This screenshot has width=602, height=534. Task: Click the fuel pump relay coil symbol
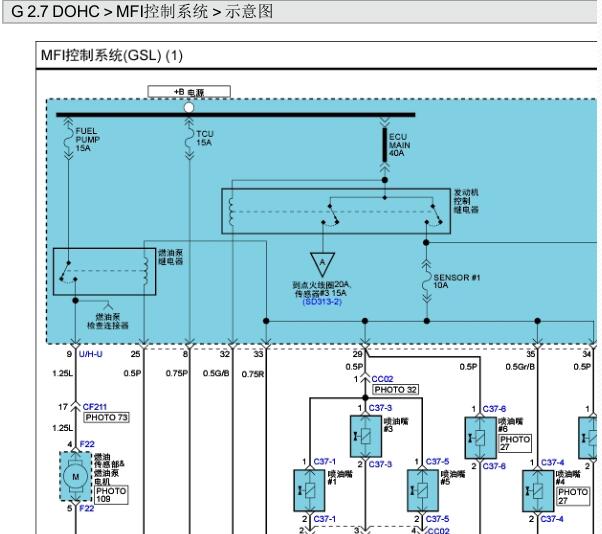click(x=146, y=271)
